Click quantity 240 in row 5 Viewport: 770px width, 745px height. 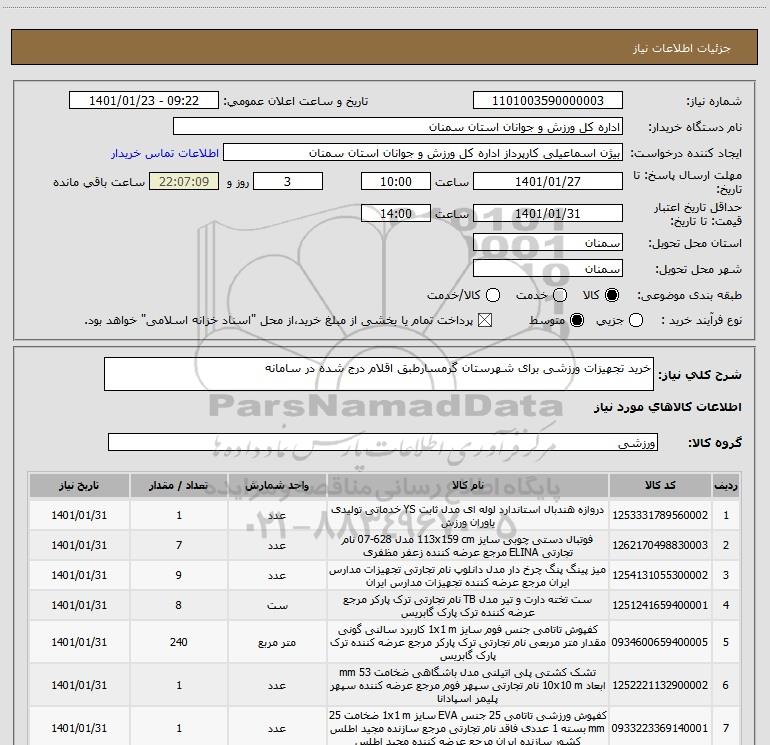(x=179, y=642)
